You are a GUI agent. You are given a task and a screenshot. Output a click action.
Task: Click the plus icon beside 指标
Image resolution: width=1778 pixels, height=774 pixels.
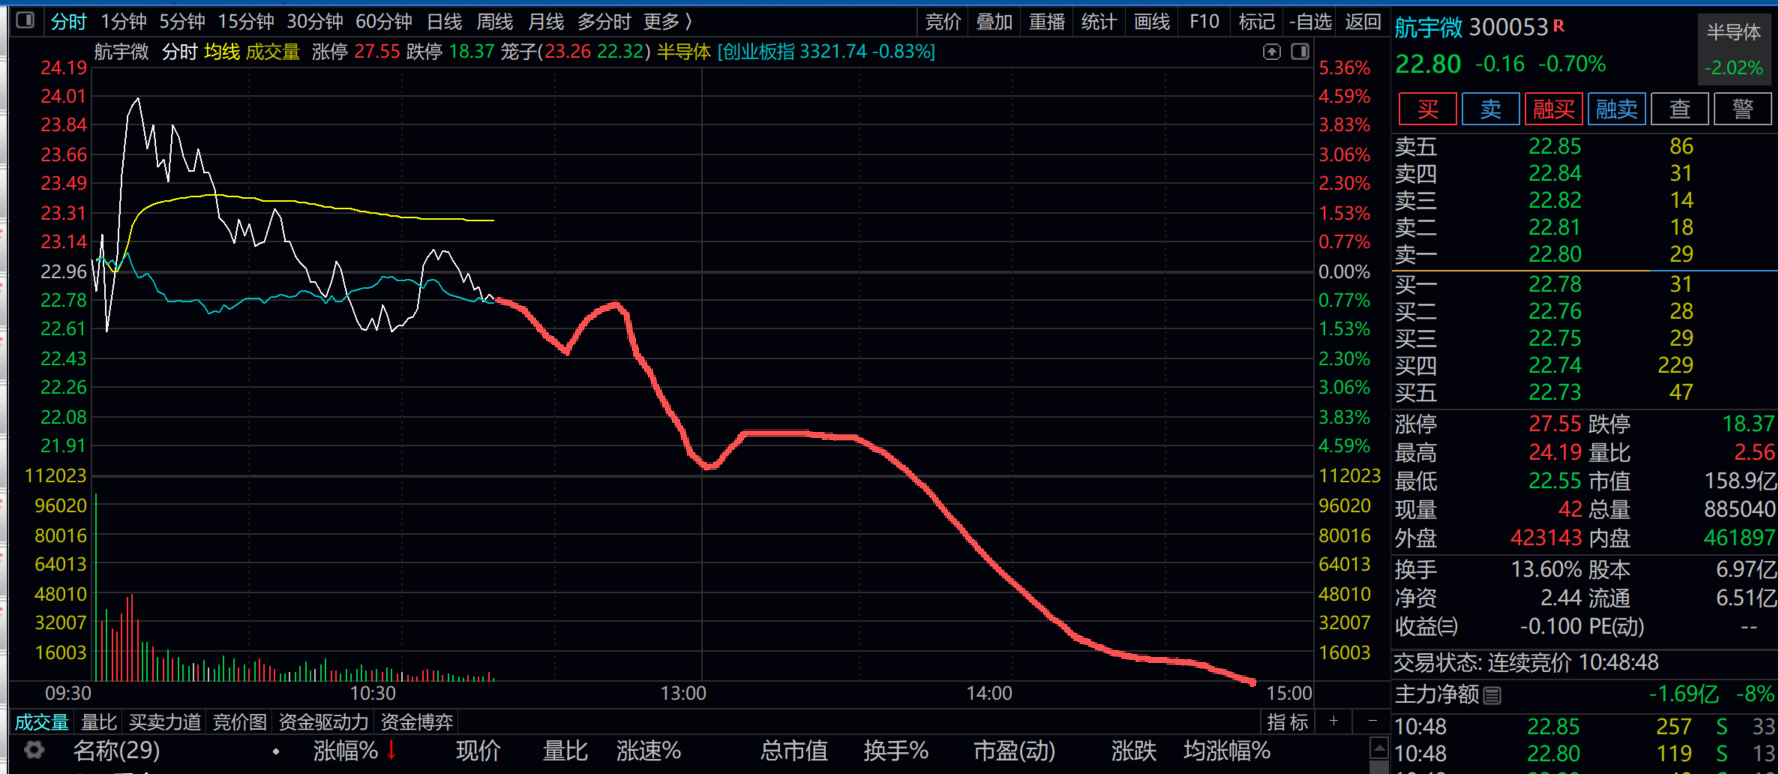tap(1333, 721)
